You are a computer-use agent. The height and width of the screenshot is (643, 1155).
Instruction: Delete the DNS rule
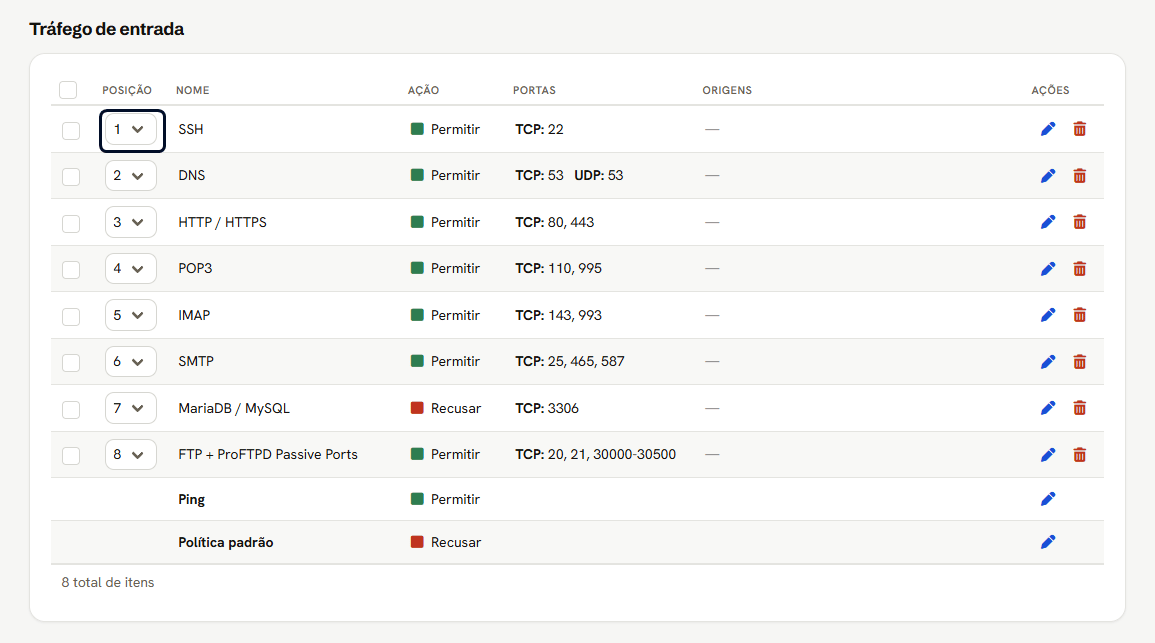click(x=1080, y=175)
